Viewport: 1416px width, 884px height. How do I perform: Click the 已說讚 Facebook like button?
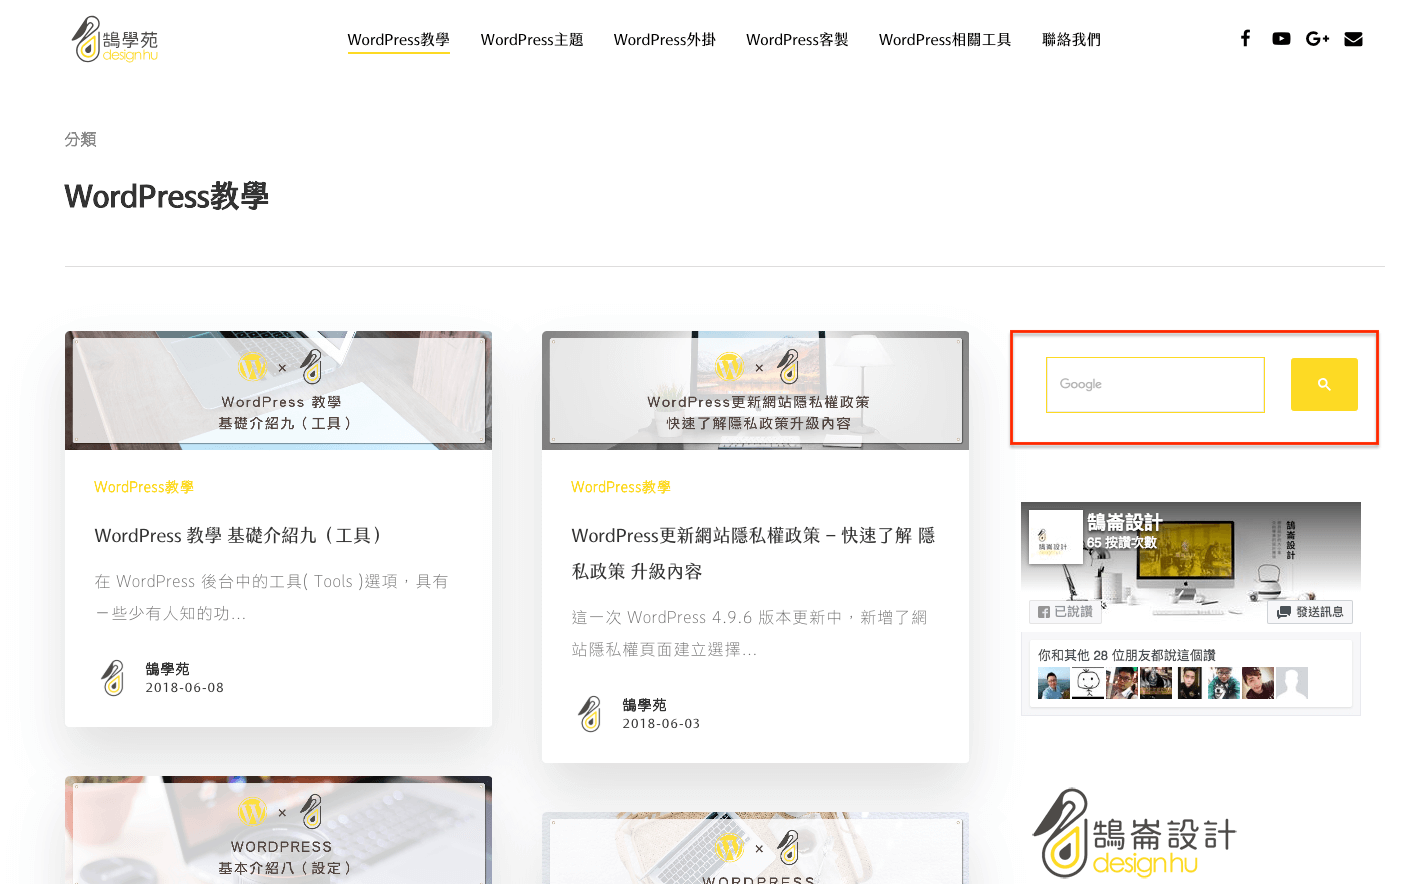[1066, 612]
